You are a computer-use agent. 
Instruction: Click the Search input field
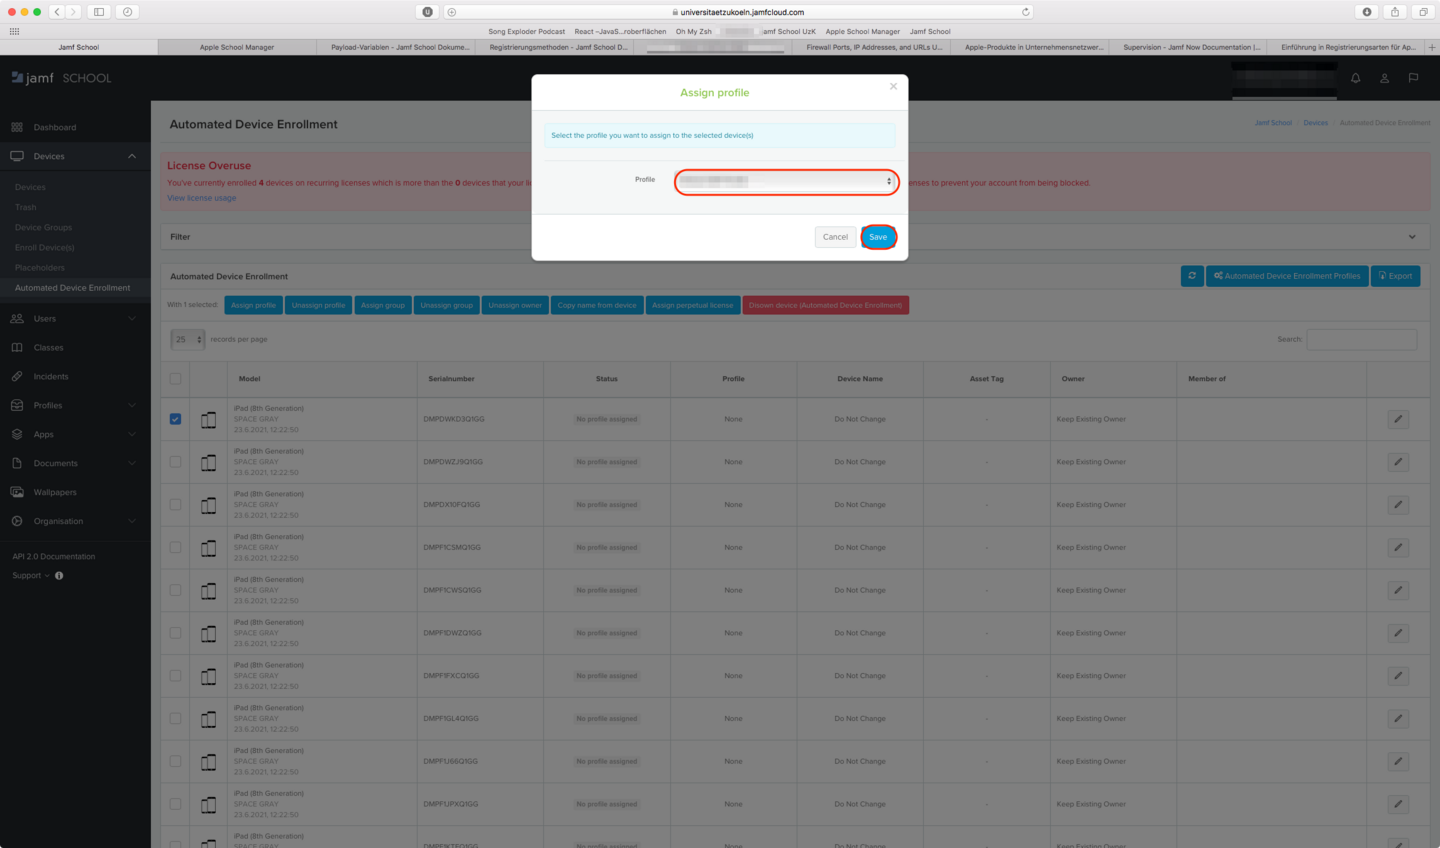point(1361,339)
